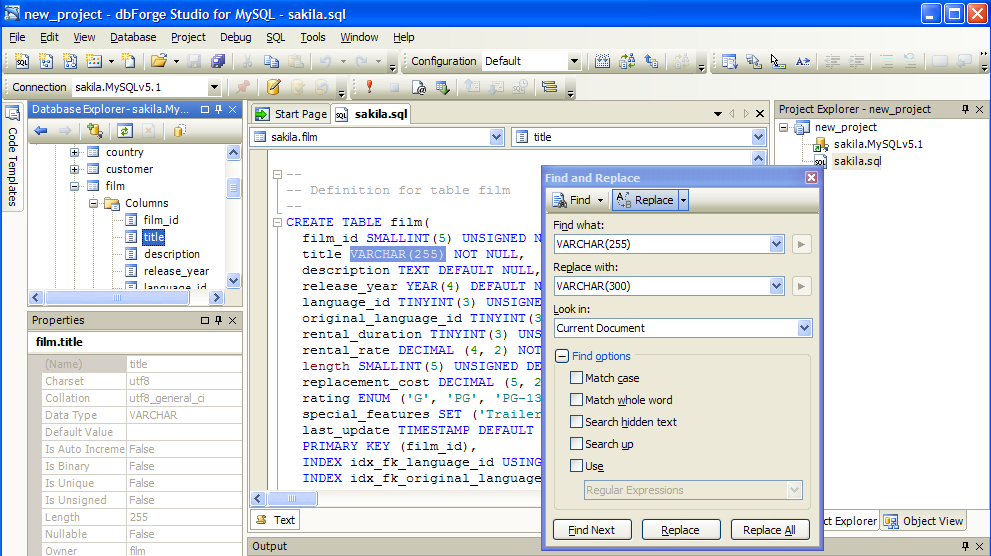
Task: Click the horizontal bars layout icon
Action: pos(549,87)
